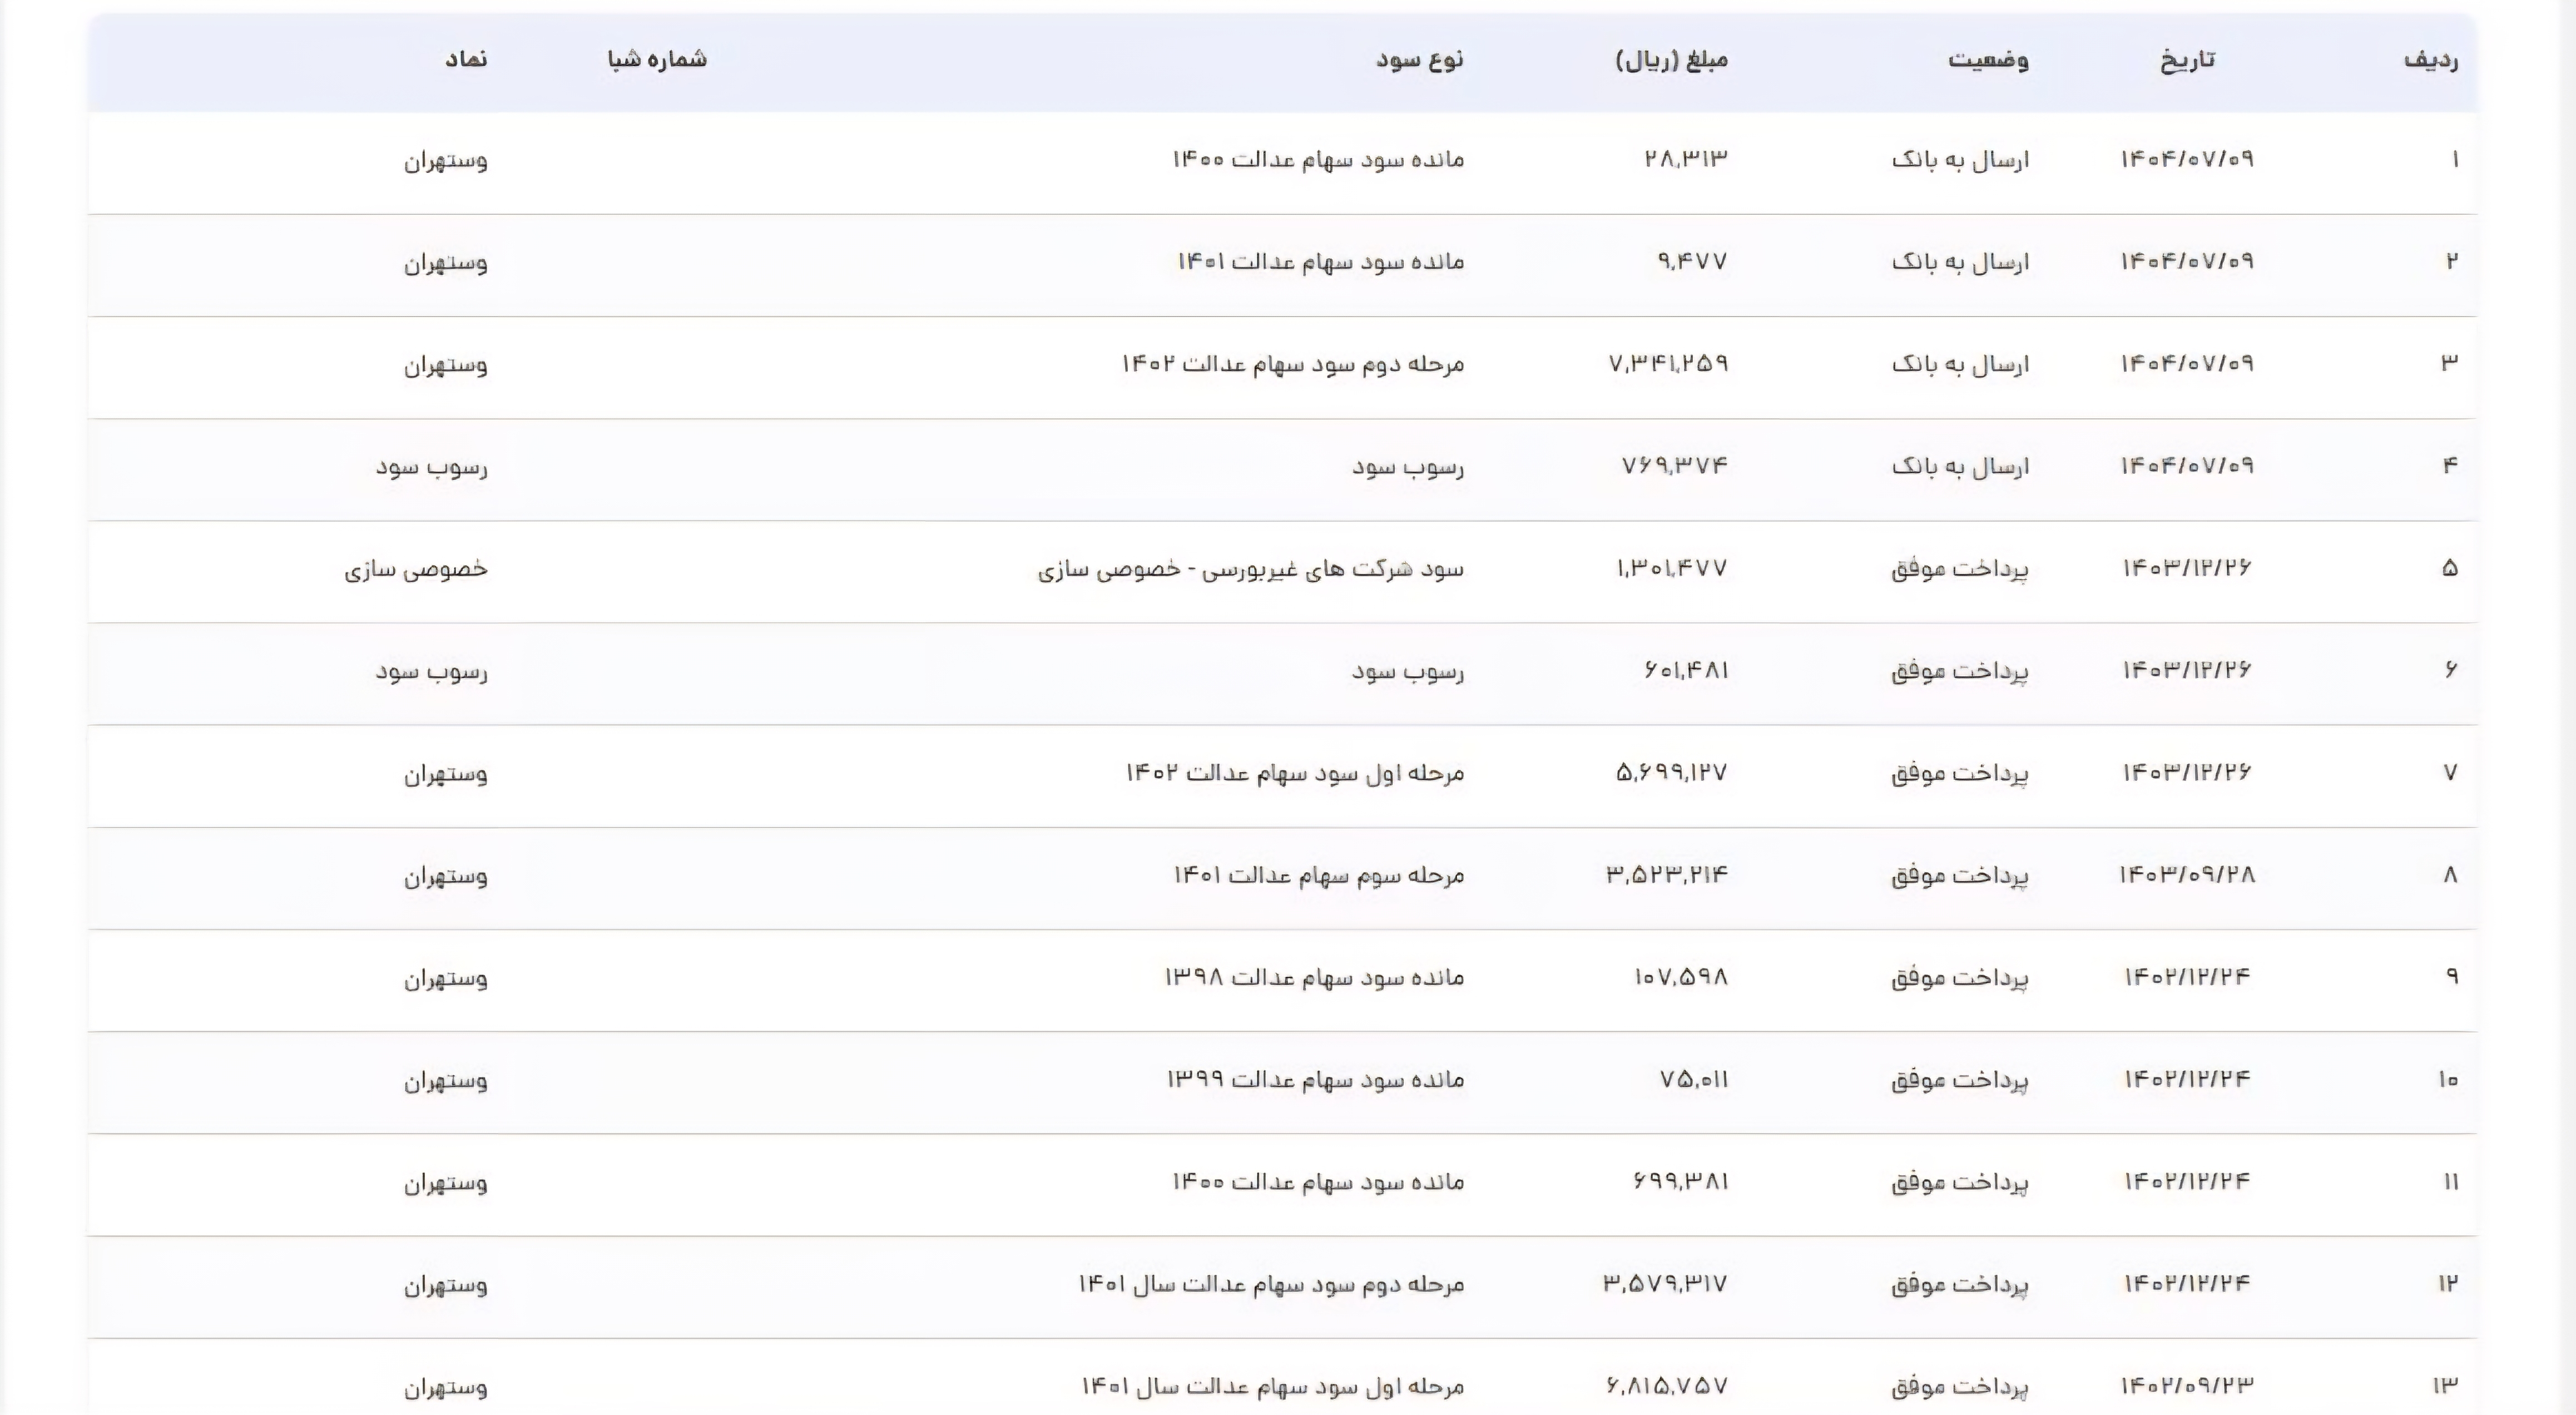Click the سود شرکت های غیربورسی entry
Viewport: 2576px width, 1415px height.
point(1250,569)
